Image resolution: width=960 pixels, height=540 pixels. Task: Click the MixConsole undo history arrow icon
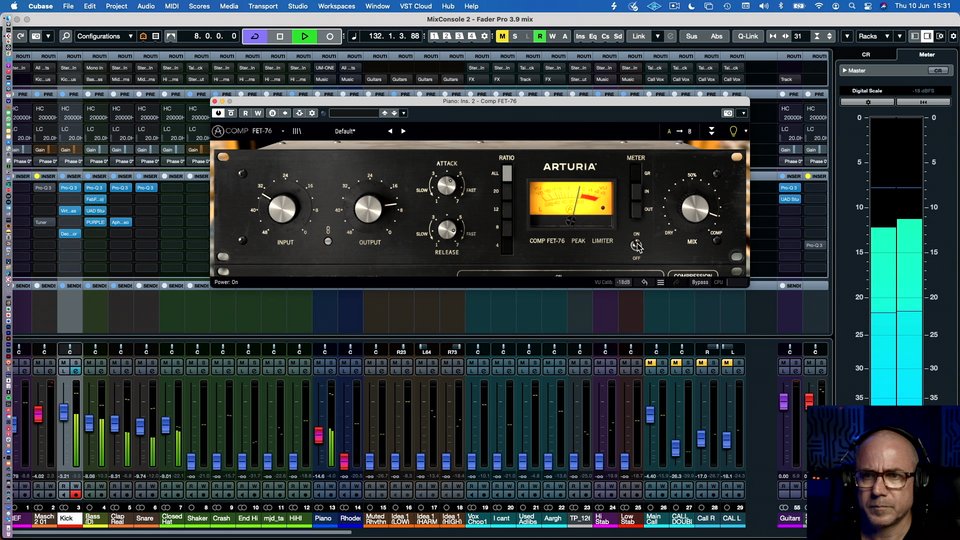tap(21, 36)
